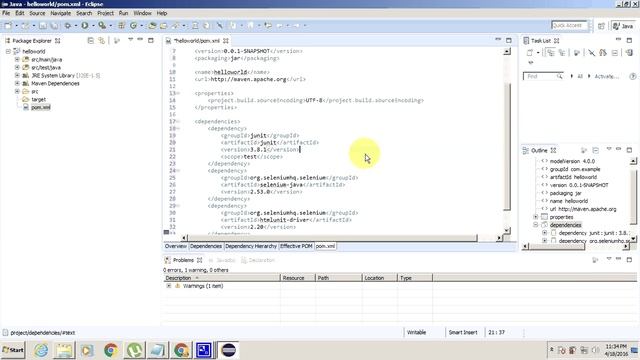Click the Windows Start button
Image resolution: width=640 pixels, height=360 pixels.
point(13,350)
